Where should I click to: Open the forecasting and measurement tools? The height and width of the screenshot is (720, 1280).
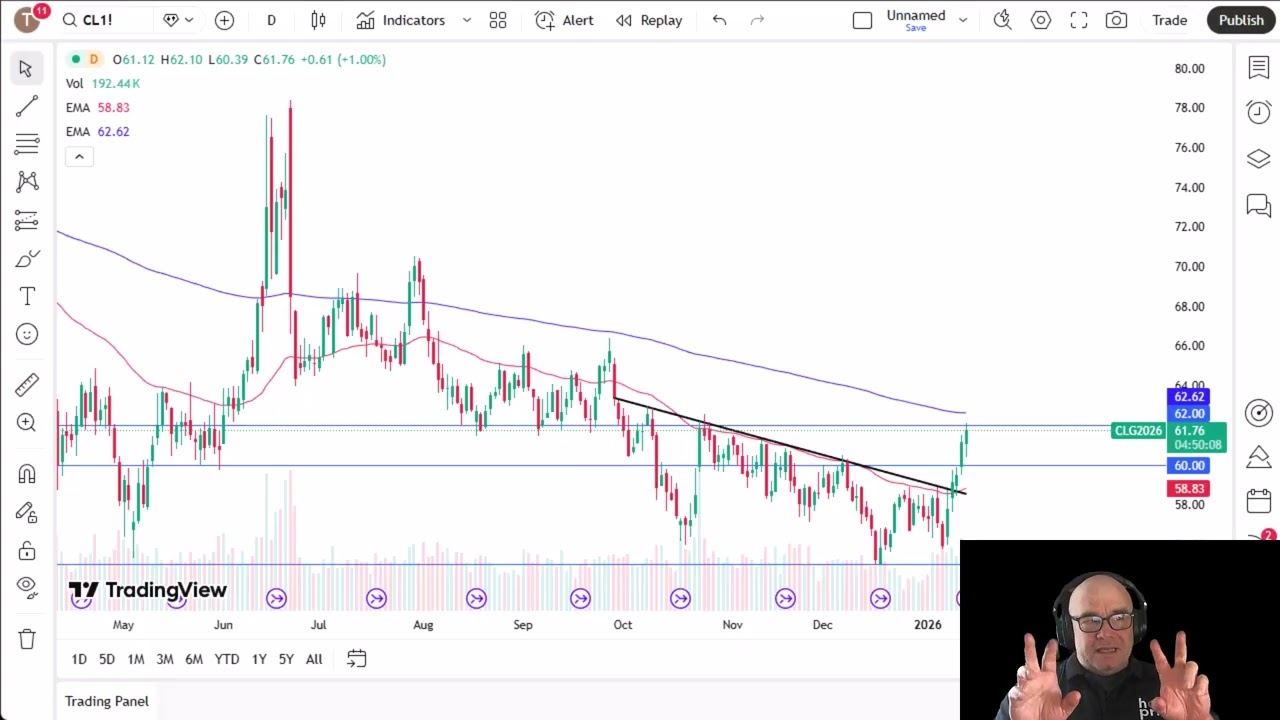(x=26, y=220)
